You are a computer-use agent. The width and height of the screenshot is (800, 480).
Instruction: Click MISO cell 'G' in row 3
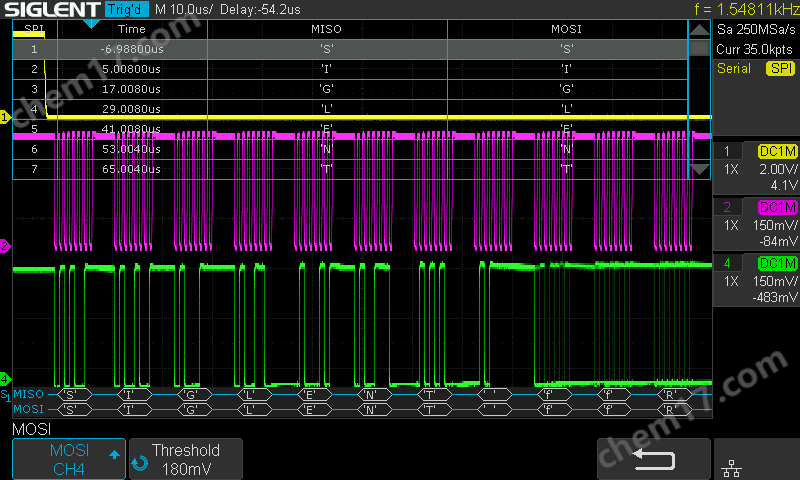pos(327,89)
